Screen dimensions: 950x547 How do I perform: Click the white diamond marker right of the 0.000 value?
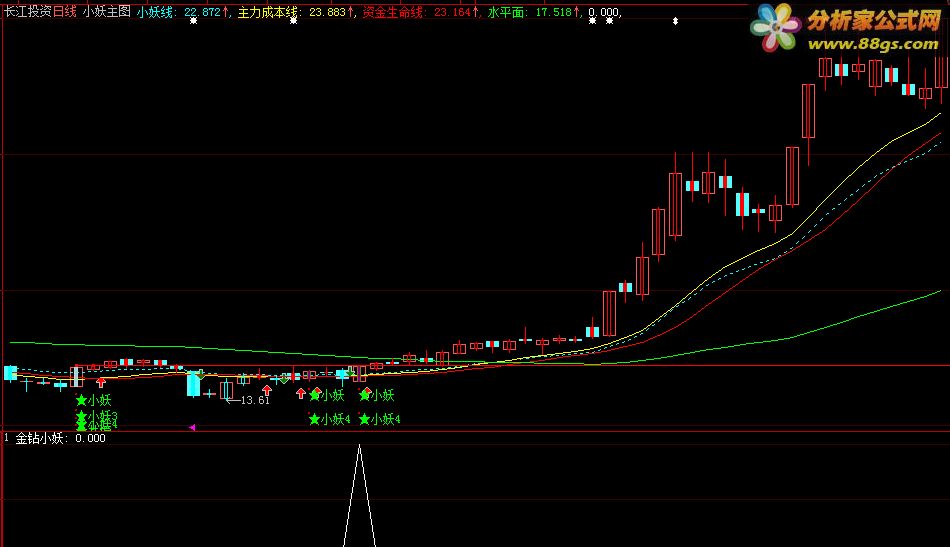click(x=675, y=21)
